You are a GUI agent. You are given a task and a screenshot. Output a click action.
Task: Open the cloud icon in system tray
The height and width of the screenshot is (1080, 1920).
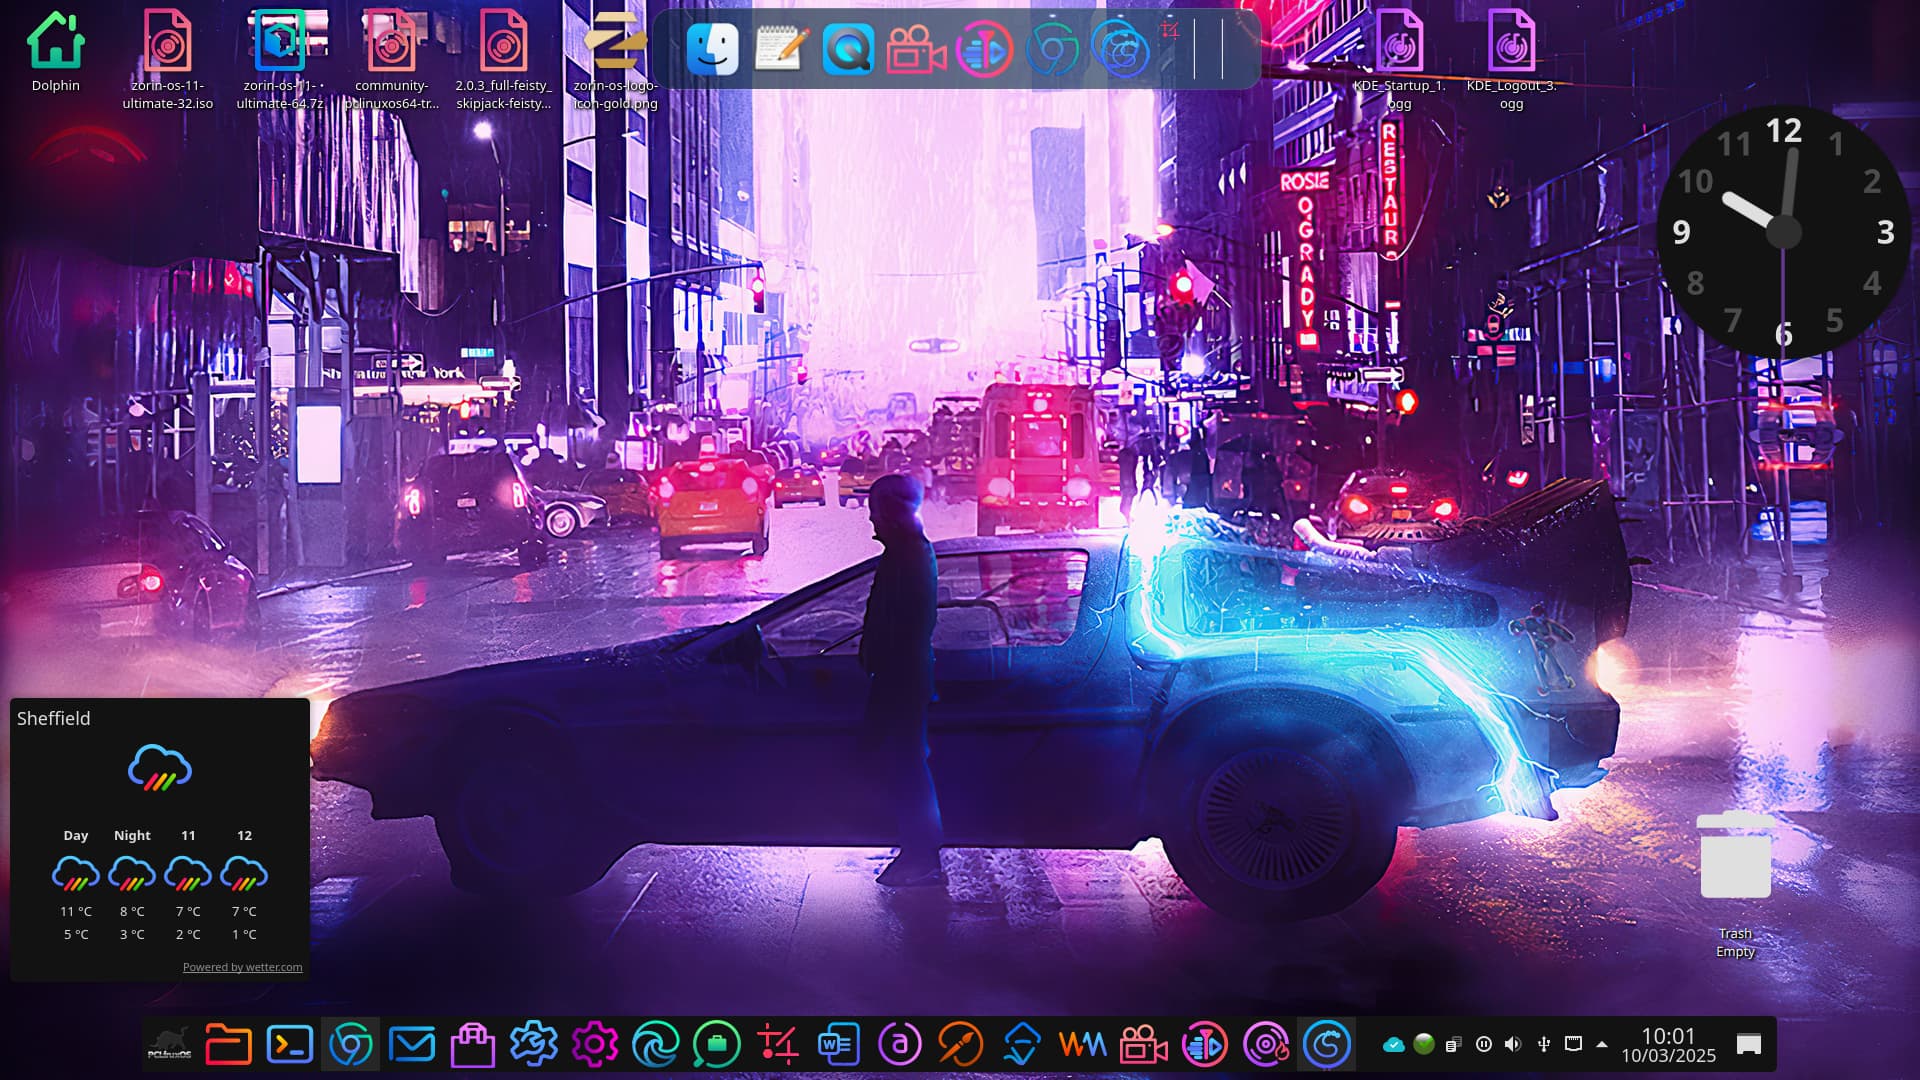1393,1044
